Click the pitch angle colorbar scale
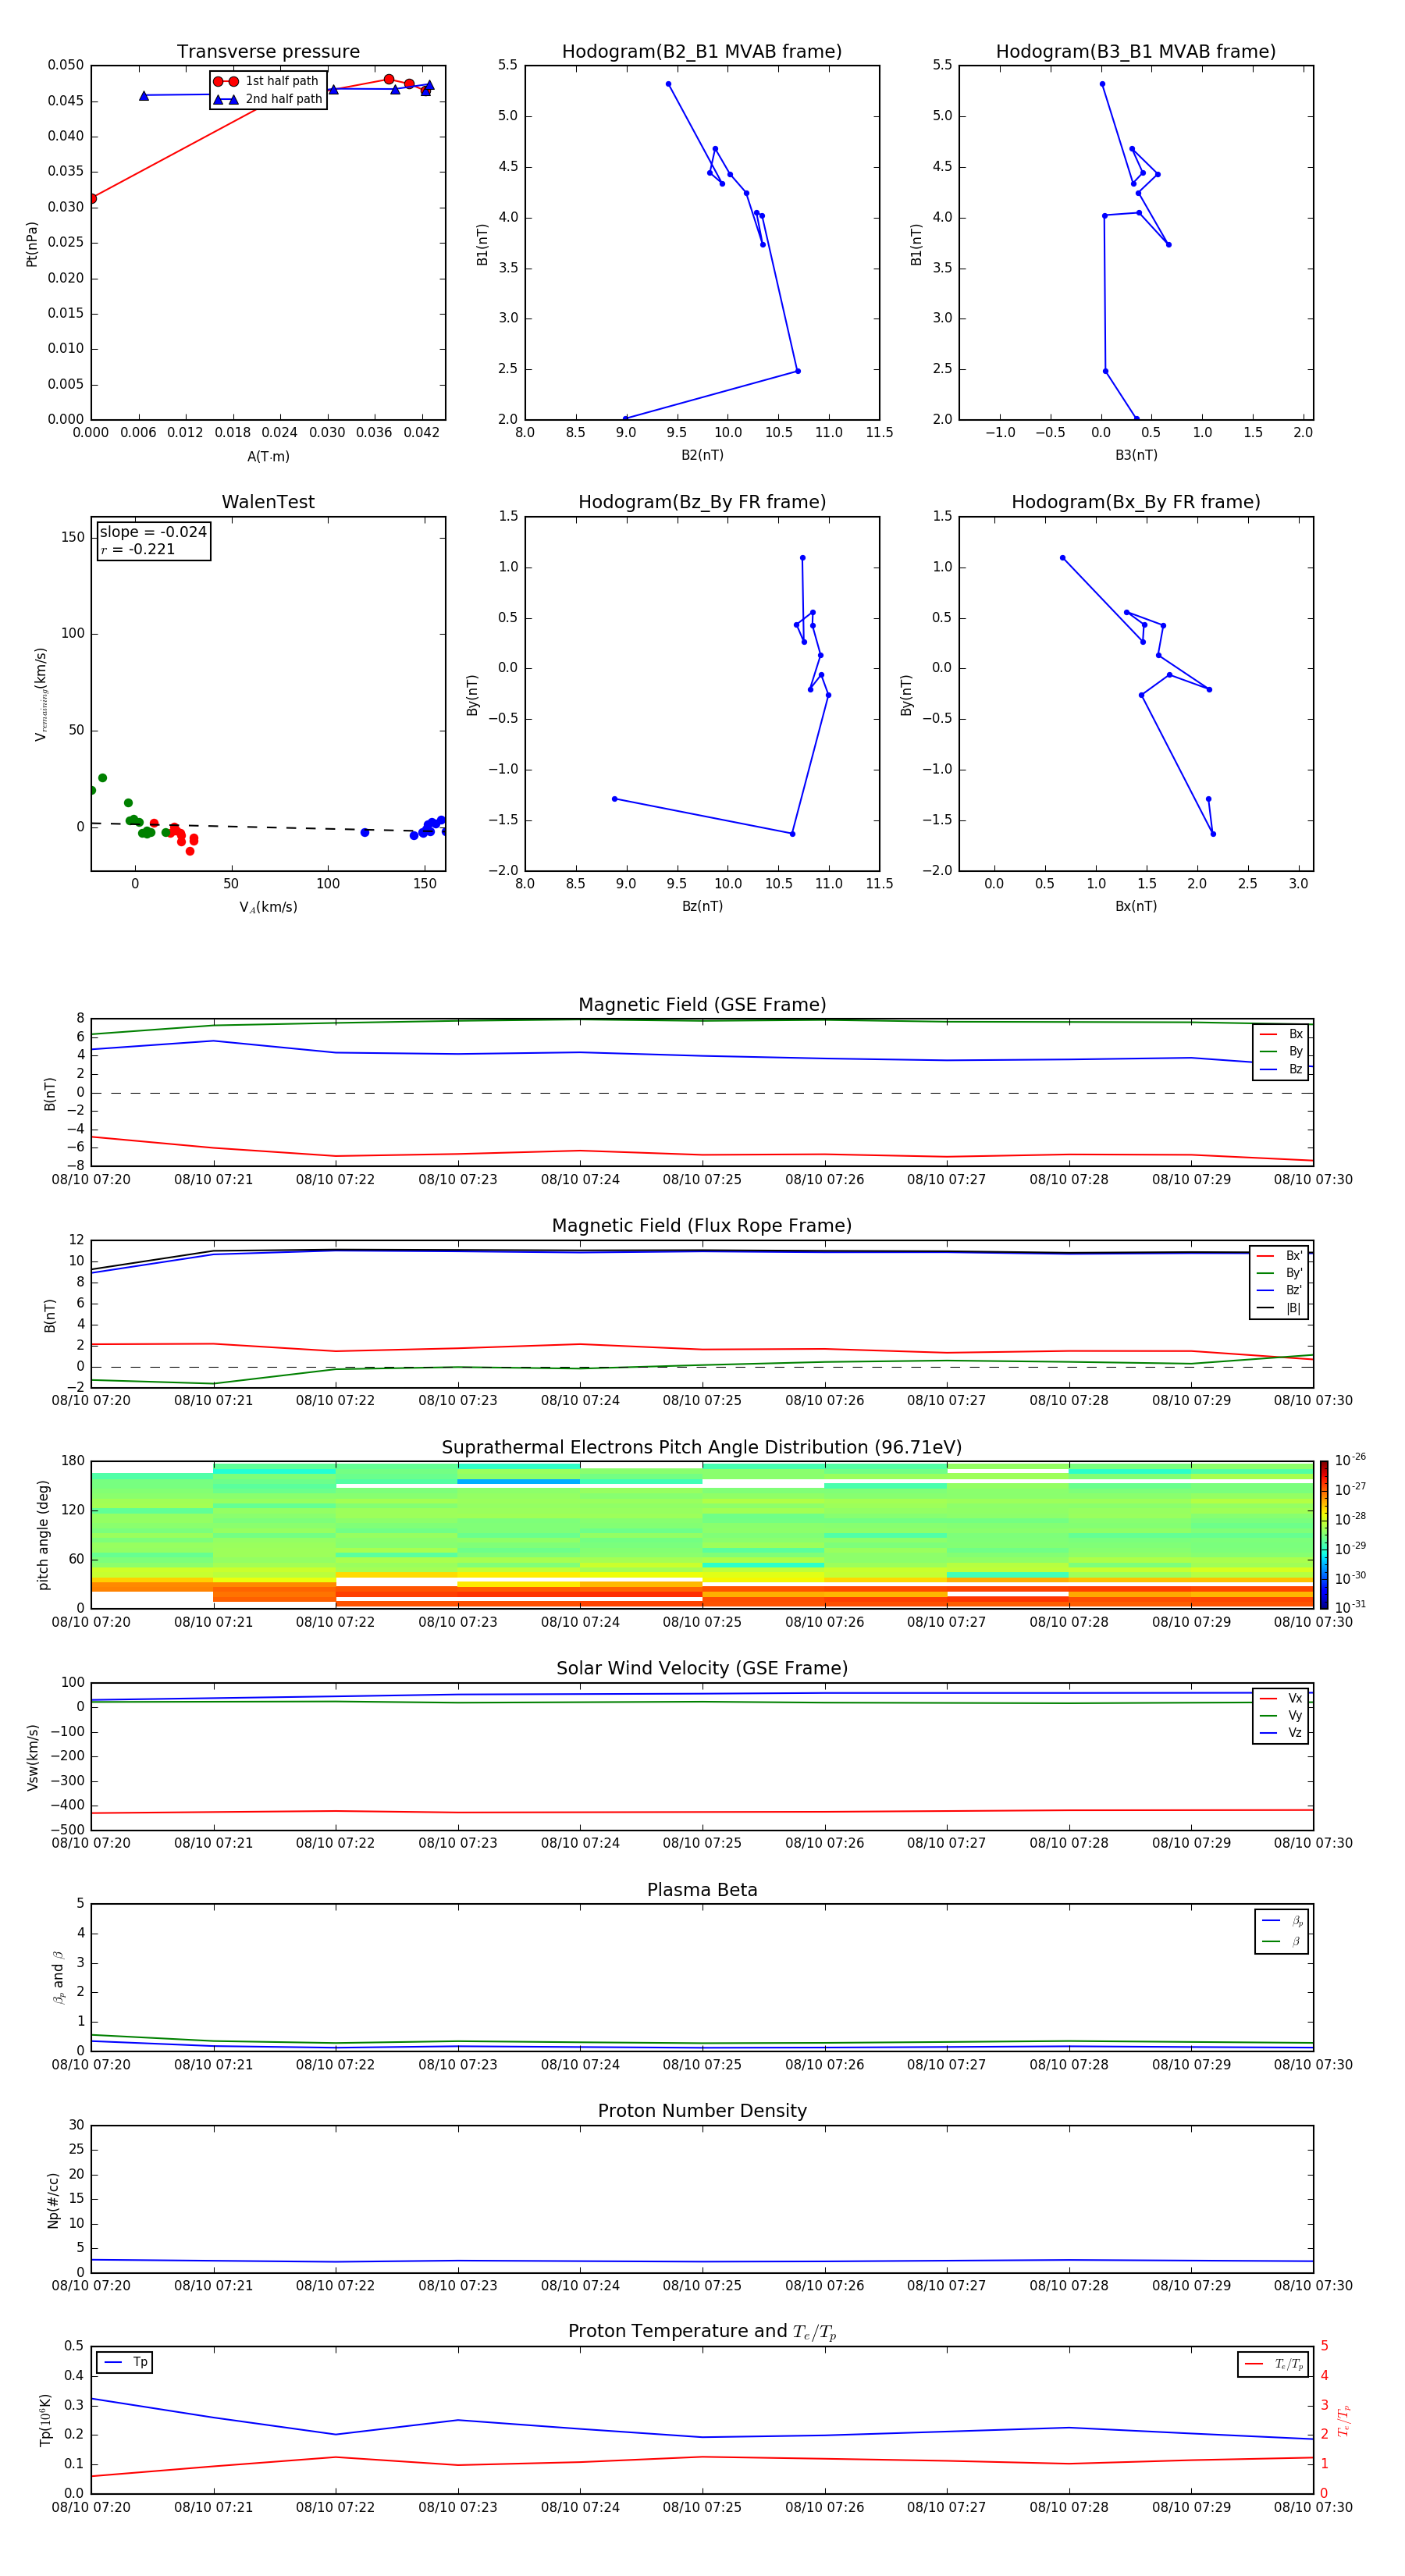This screenshot has height=2576, width=1405. pyautogui.click(x=1324, y=1534)
